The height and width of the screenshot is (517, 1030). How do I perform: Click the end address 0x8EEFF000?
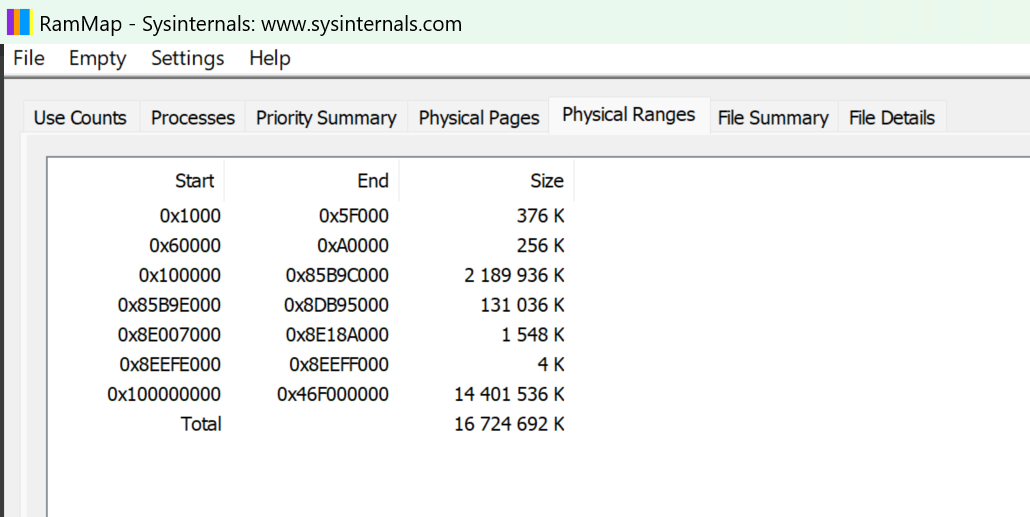point(339,365)
